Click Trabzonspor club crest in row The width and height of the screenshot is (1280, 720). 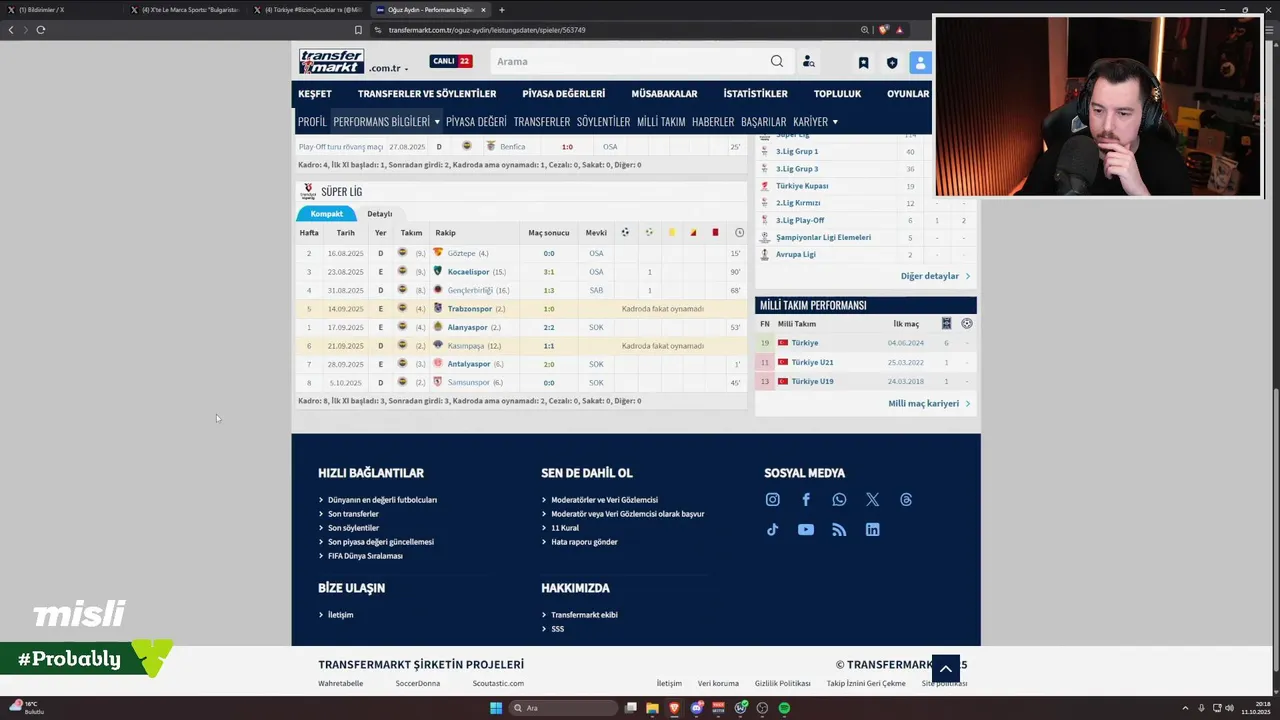click(x=438, y=308)
